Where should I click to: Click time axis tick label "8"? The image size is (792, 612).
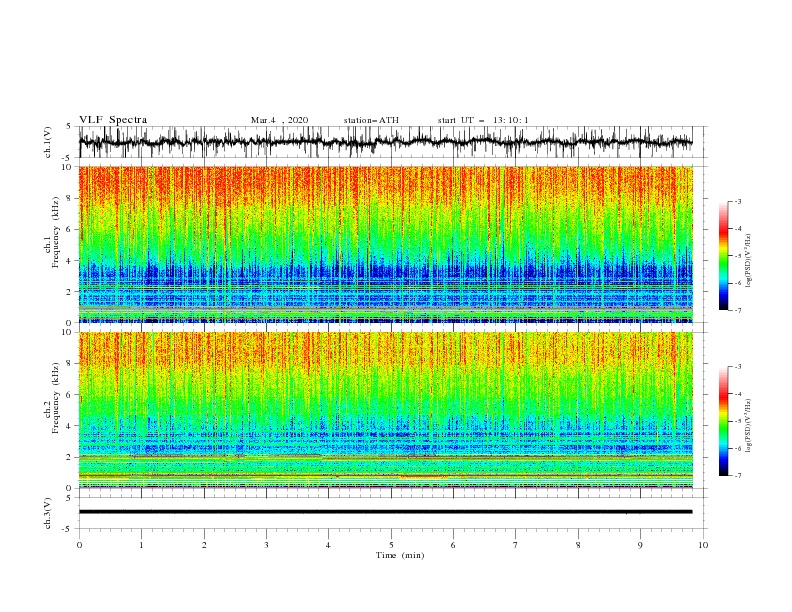[578, 545]
